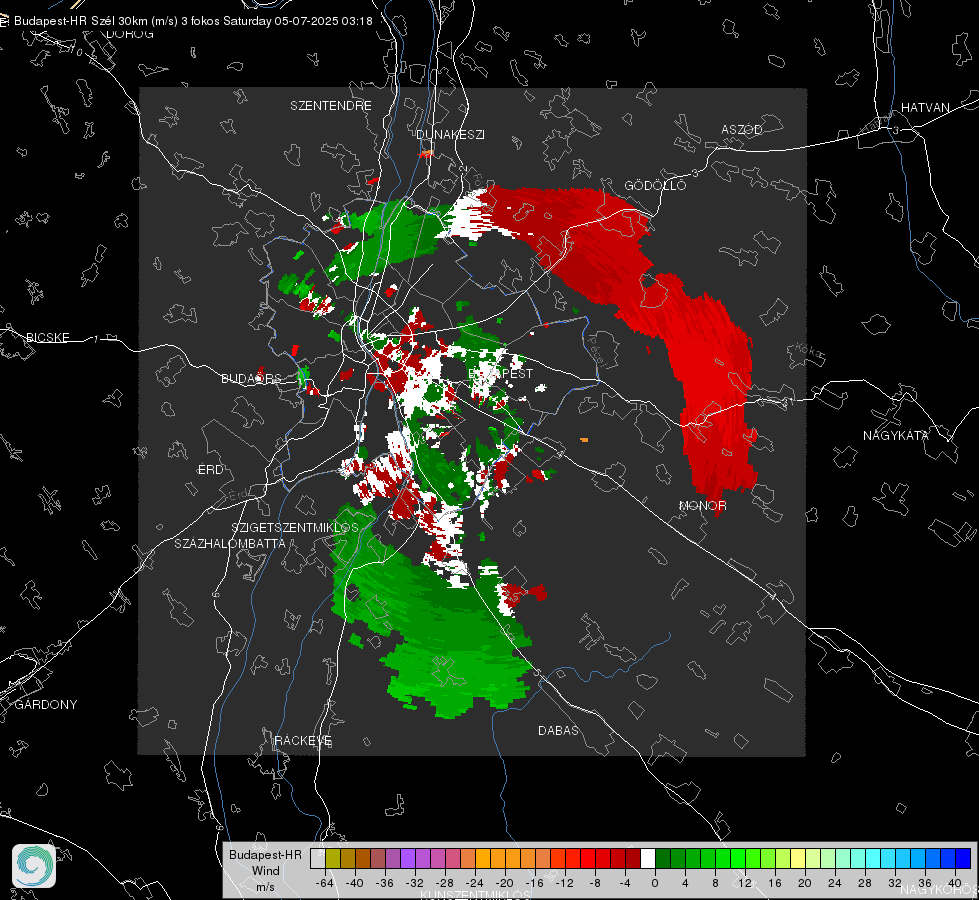Click the SZIGETSZENTMIKLÓS label
This screenshot has width=979, height=900.
click(x=295, y=527)
